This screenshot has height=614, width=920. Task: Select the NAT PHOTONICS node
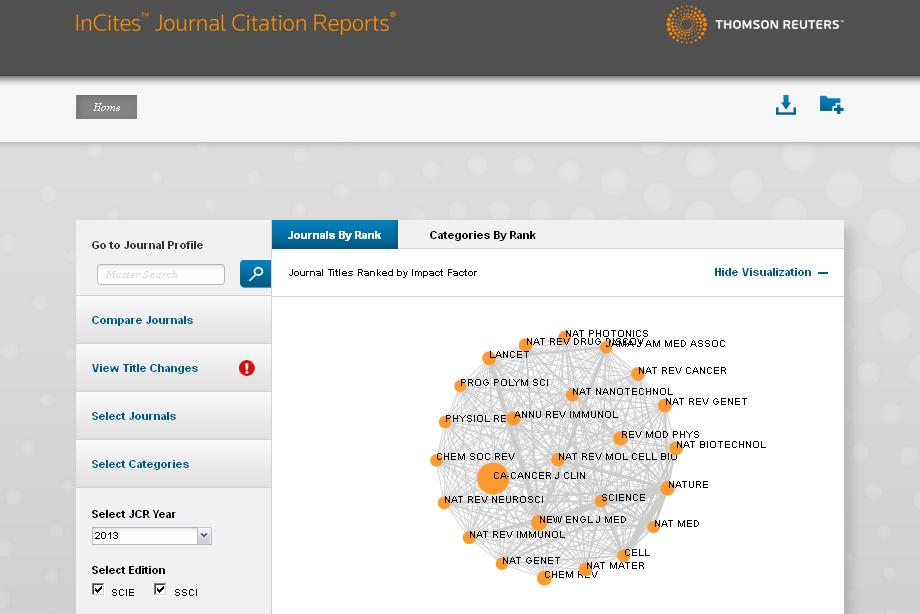pos(564,336)
